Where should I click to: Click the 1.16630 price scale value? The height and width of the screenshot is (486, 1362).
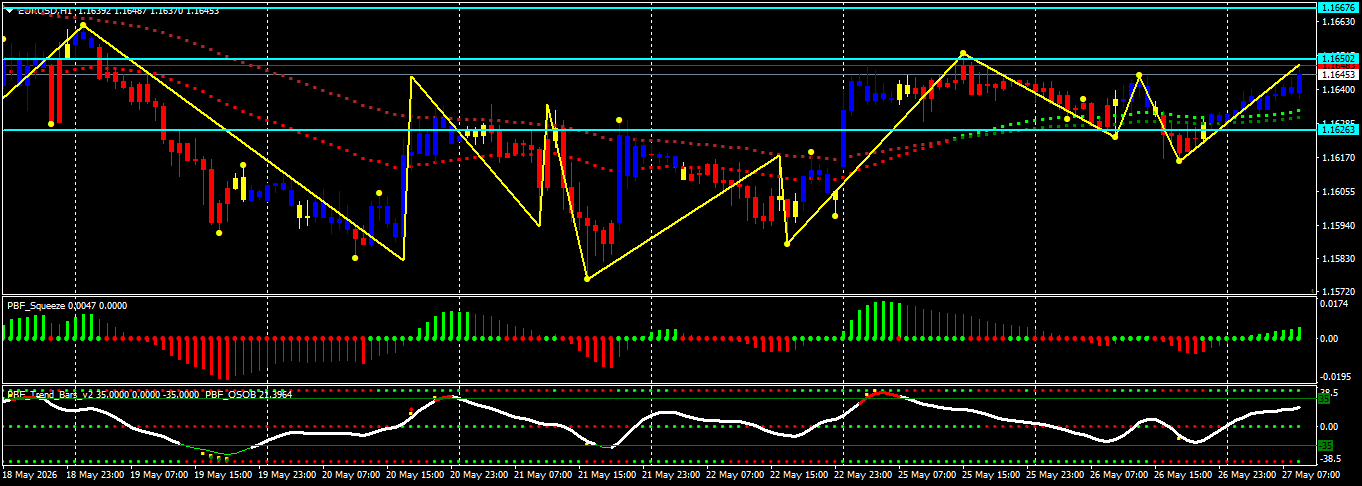pos(1338,21)
